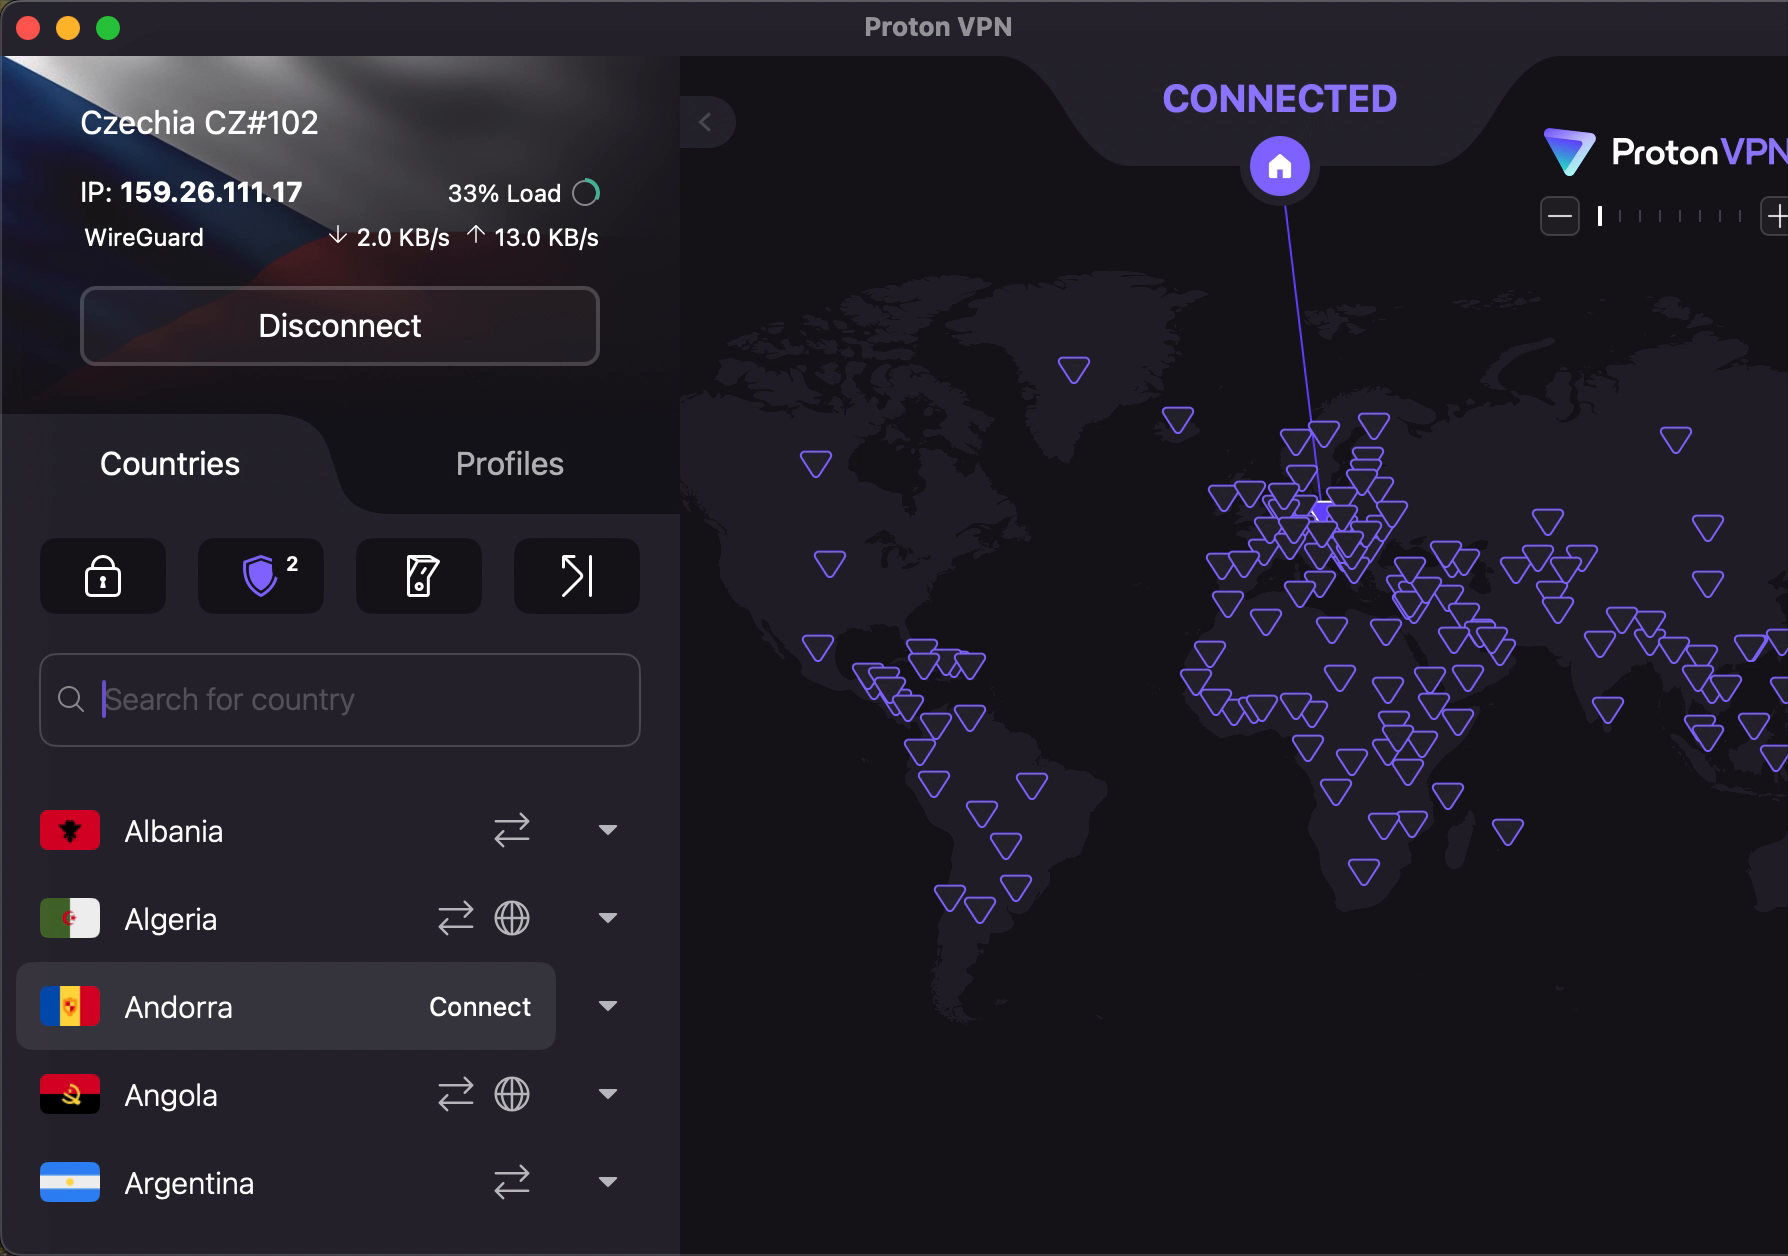Select the Angola country row

(x=286, y=1095)
